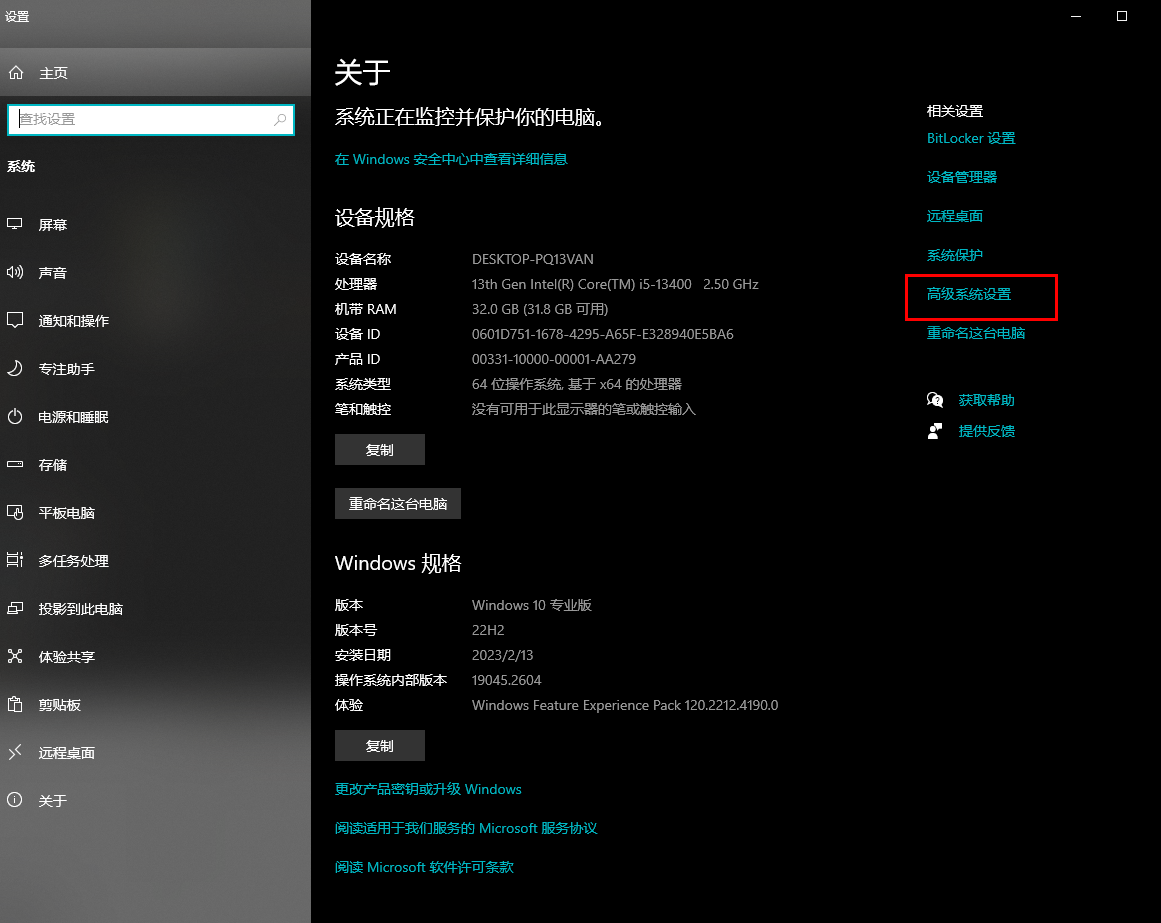
Task: Click the 声音 speaker icon
Action: [x=15, y=272]
